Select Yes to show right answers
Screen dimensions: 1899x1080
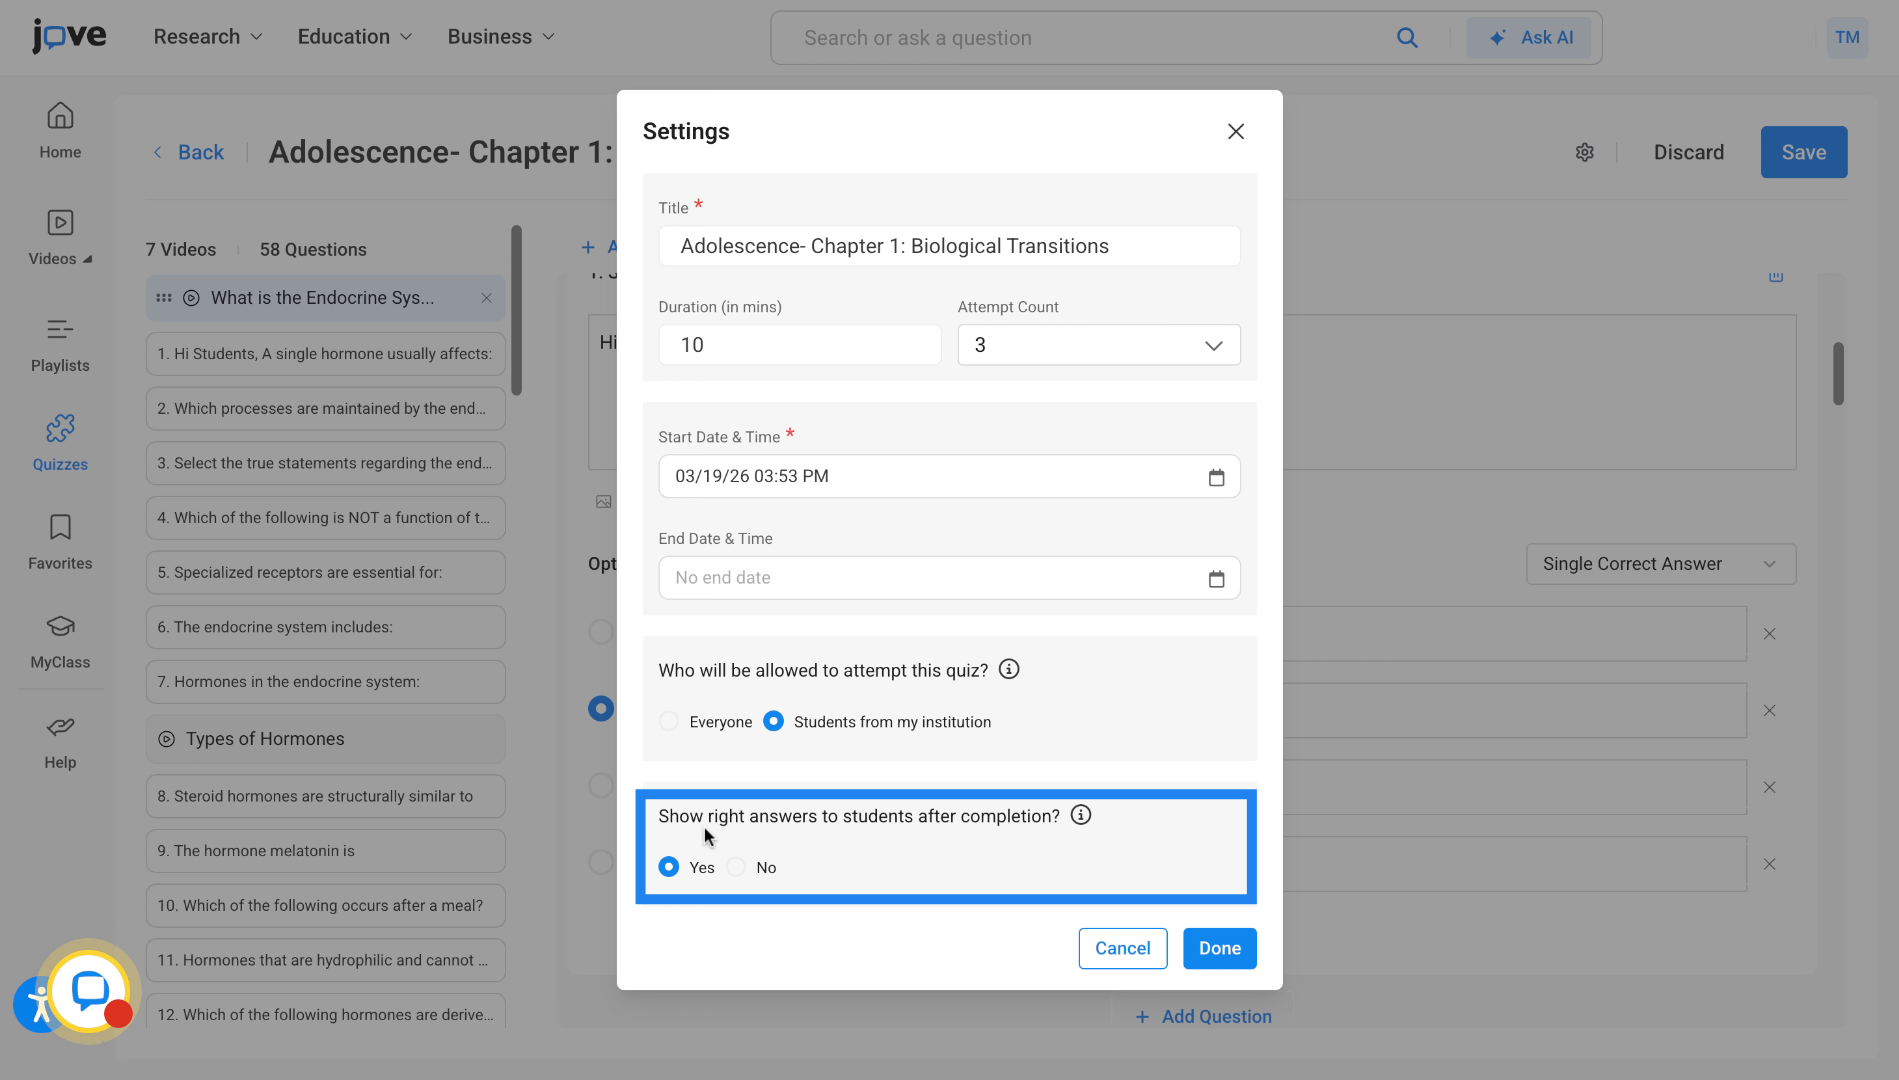pyautogui.click(x=668, y=867)
